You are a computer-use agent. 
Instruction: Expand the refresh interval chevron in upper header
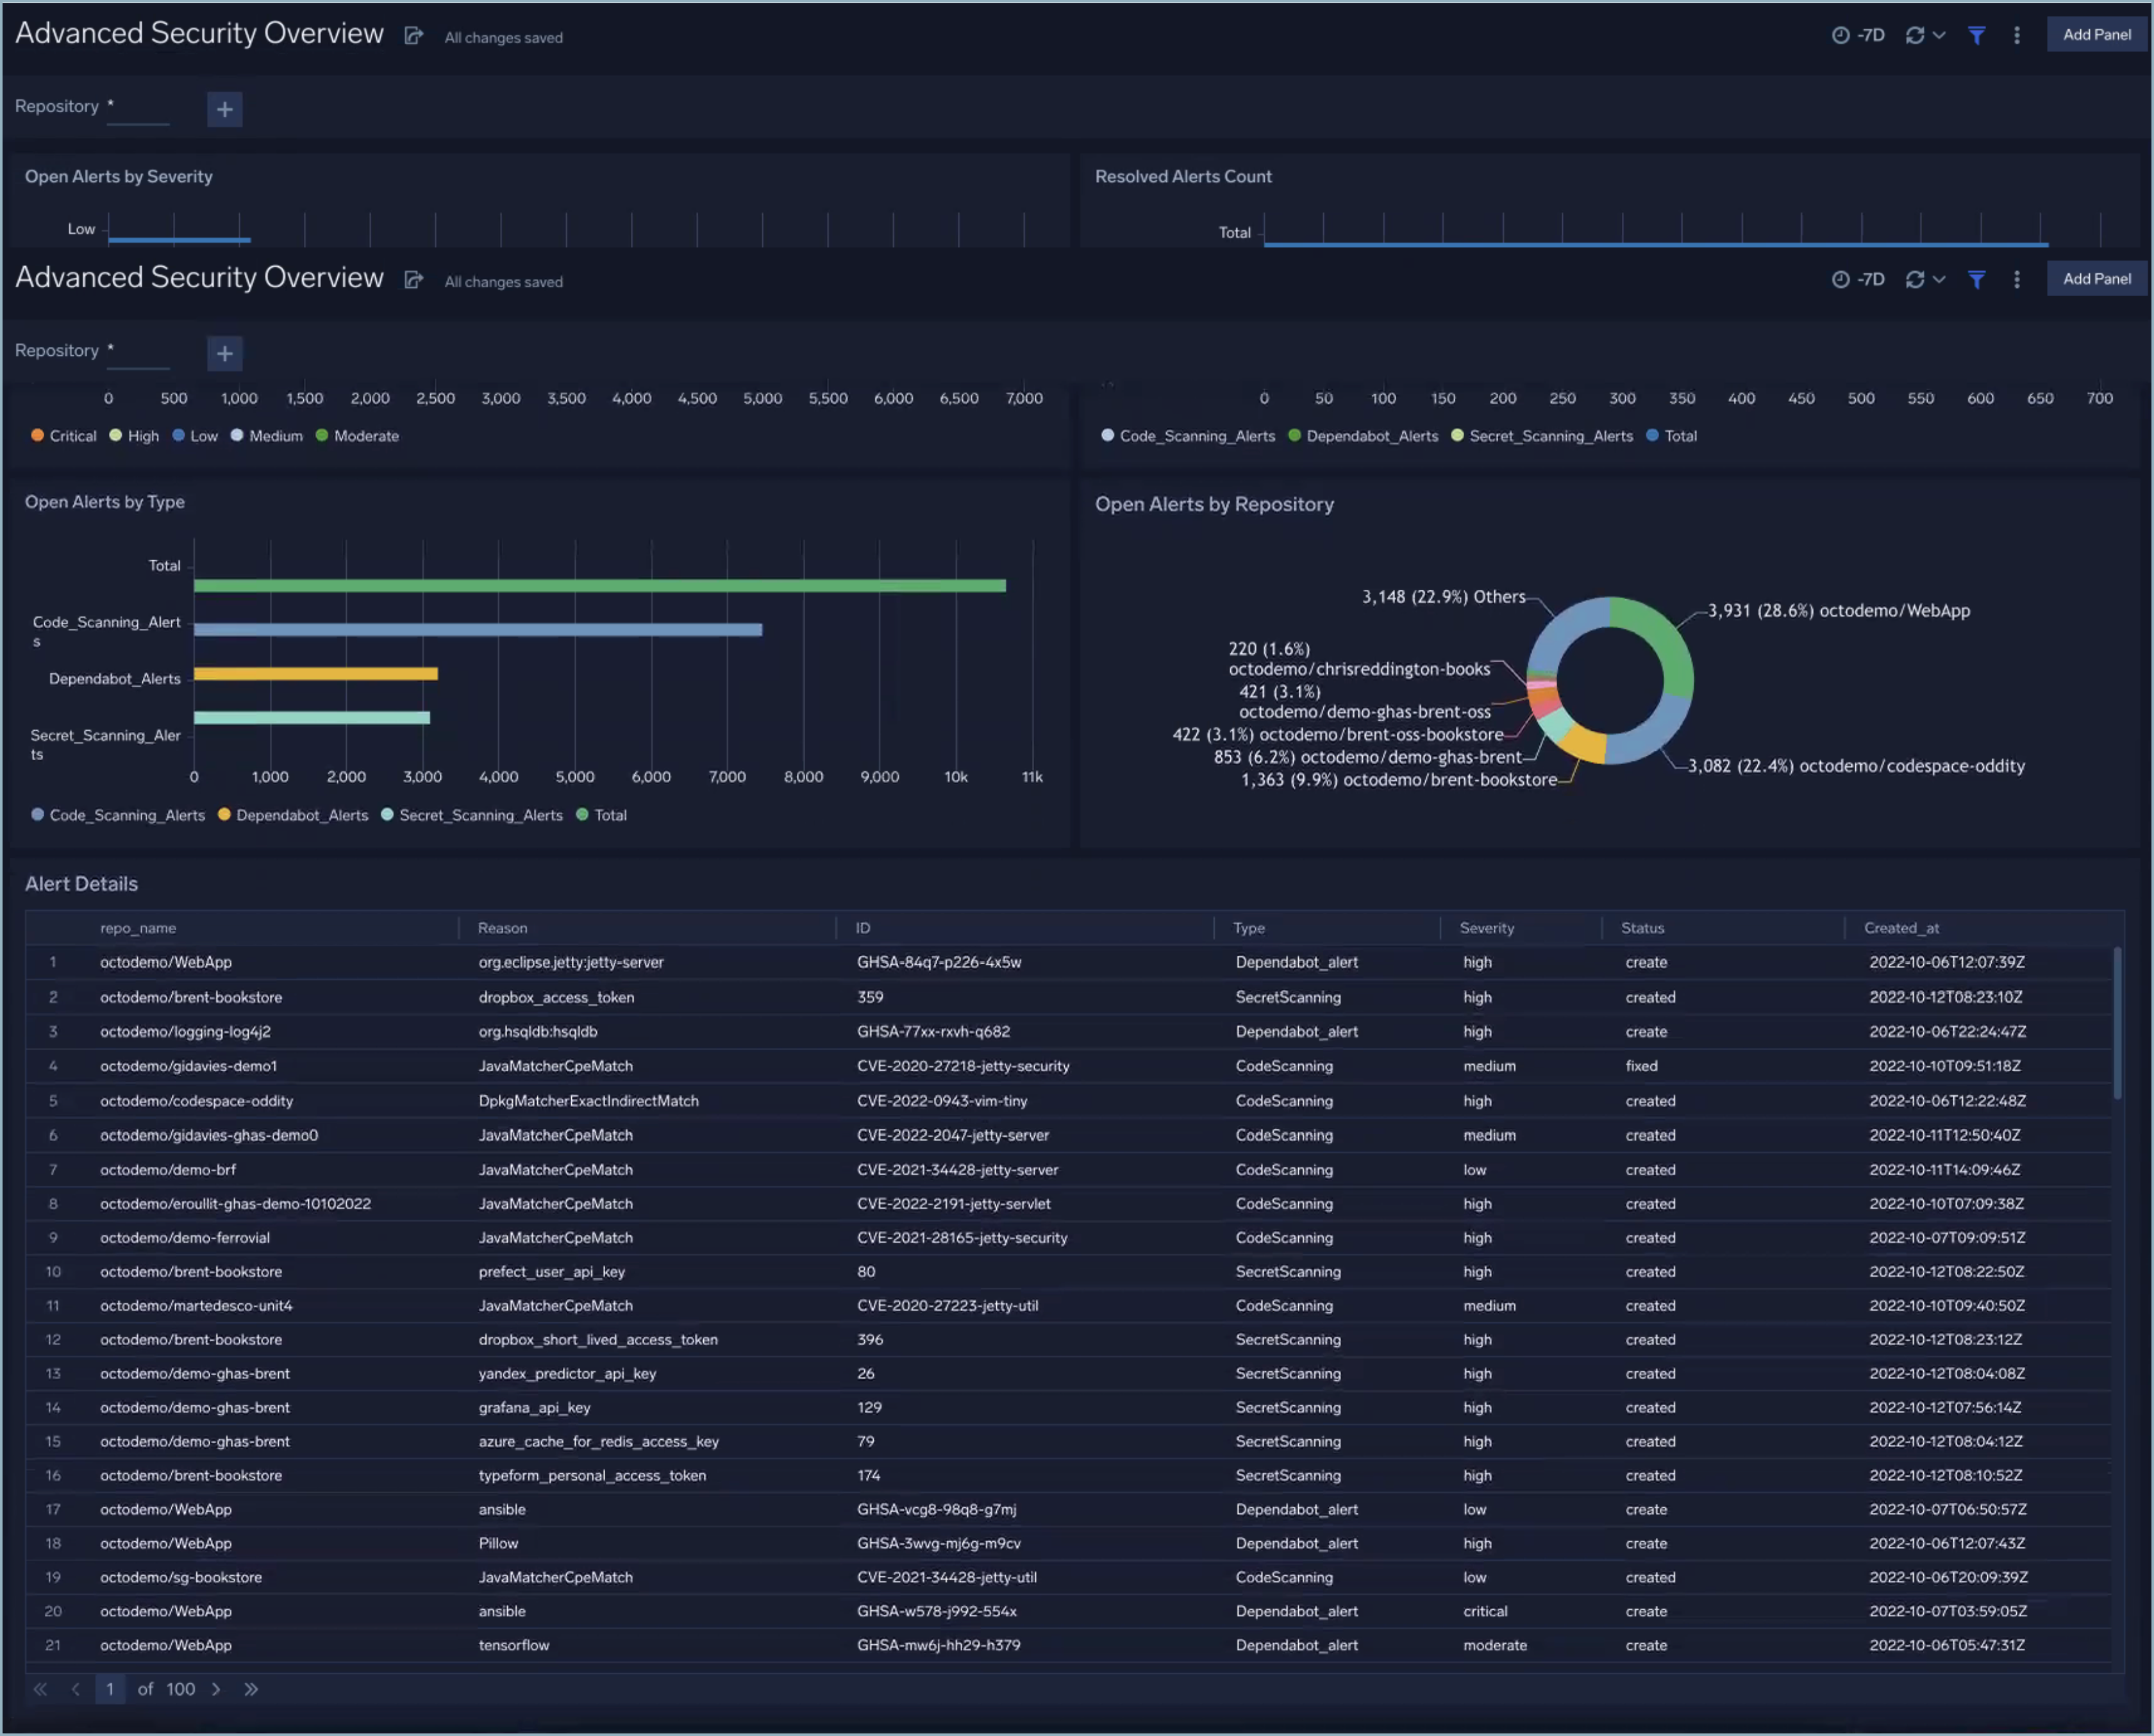pyautogui.click(x=1939, y=35)
